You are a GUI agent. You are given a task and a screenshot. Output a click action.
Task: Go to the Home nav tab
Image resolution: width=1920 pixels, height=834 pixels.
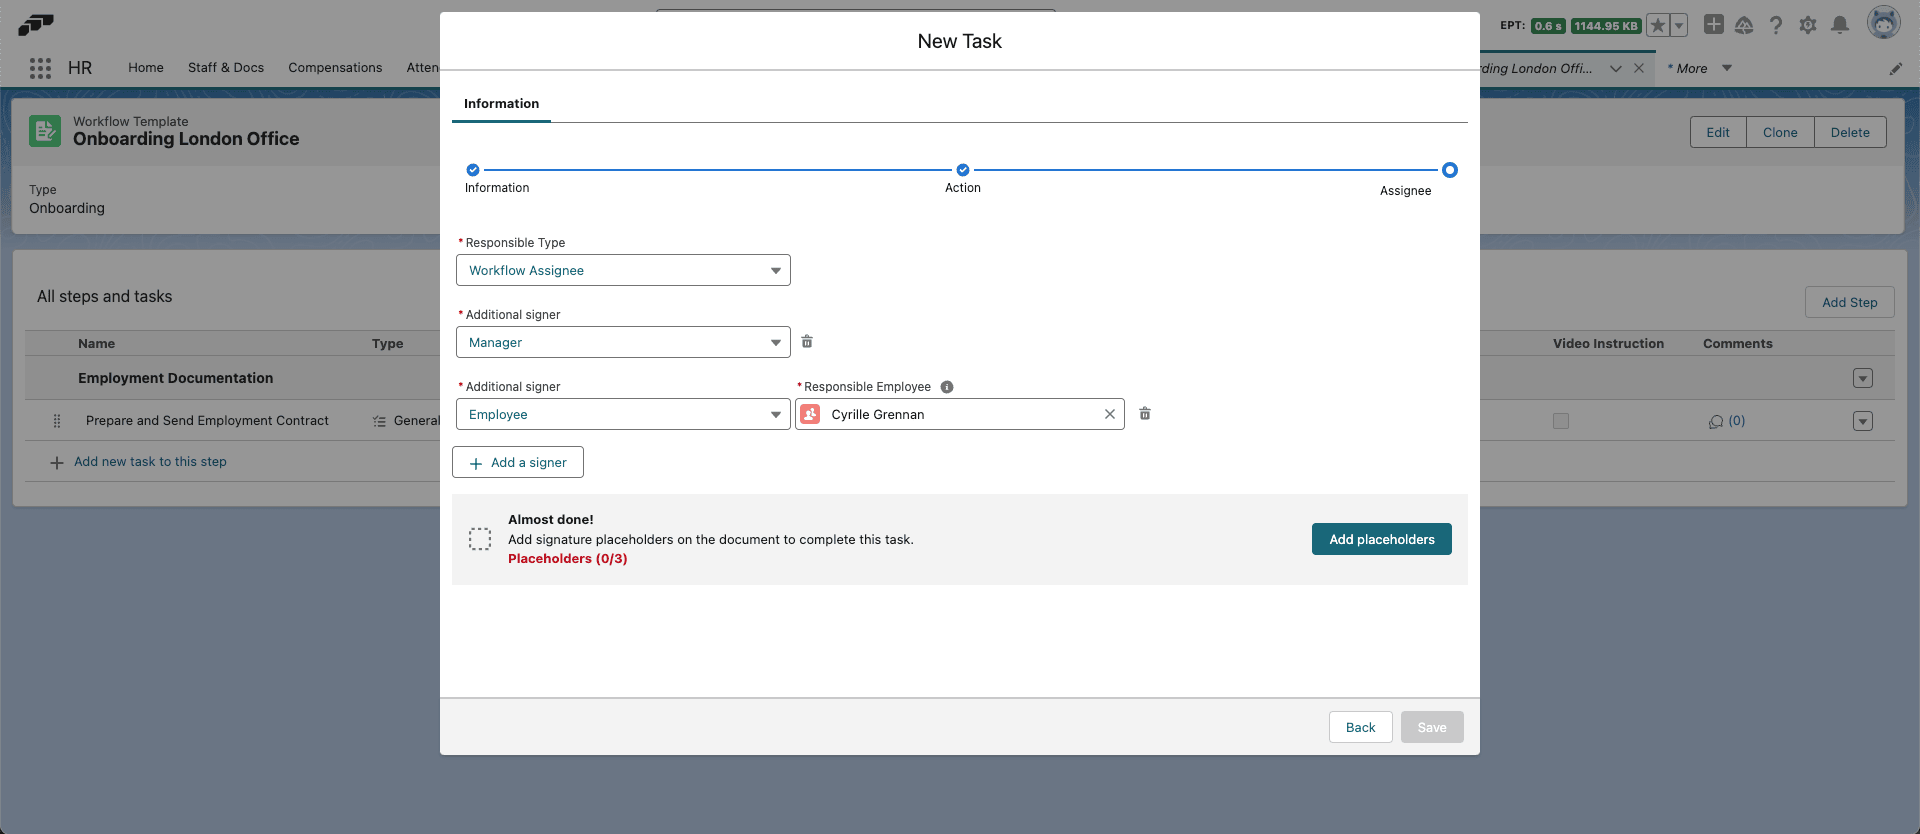[x=146, y=68]
